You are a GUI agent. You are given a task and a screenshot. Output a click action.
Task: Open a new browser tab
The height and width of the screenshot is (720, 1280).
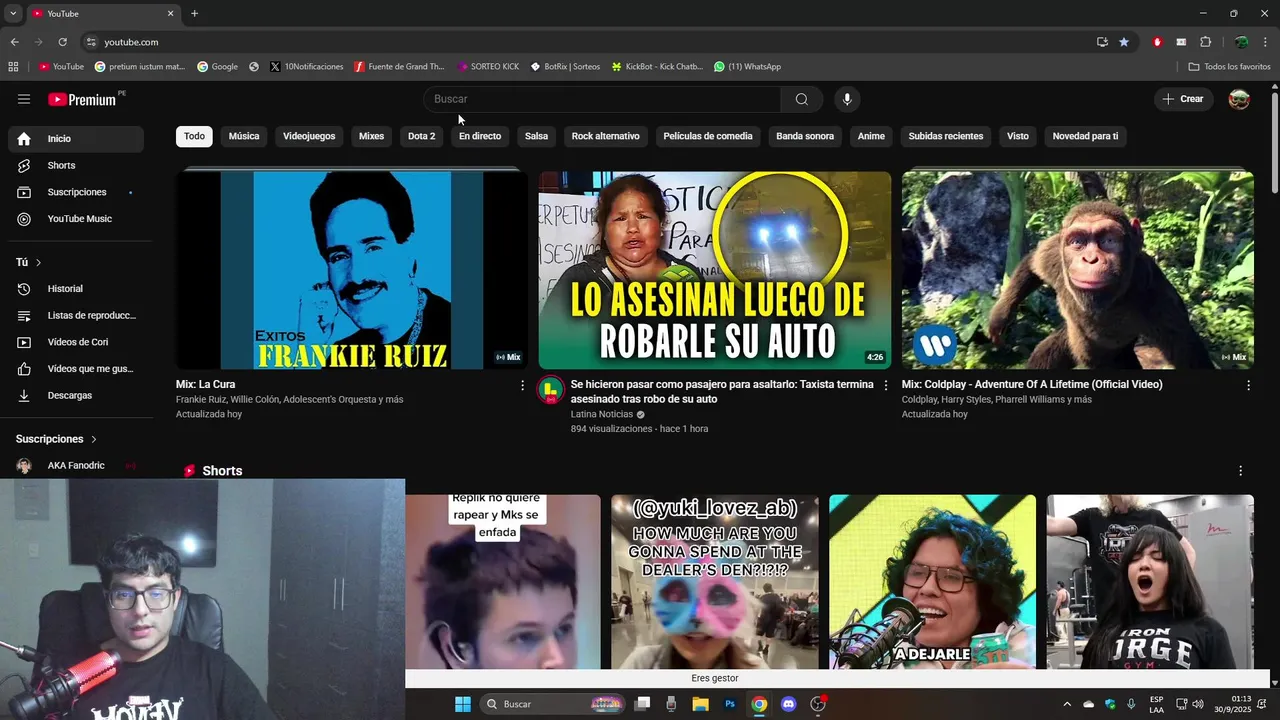coord(194,14)
